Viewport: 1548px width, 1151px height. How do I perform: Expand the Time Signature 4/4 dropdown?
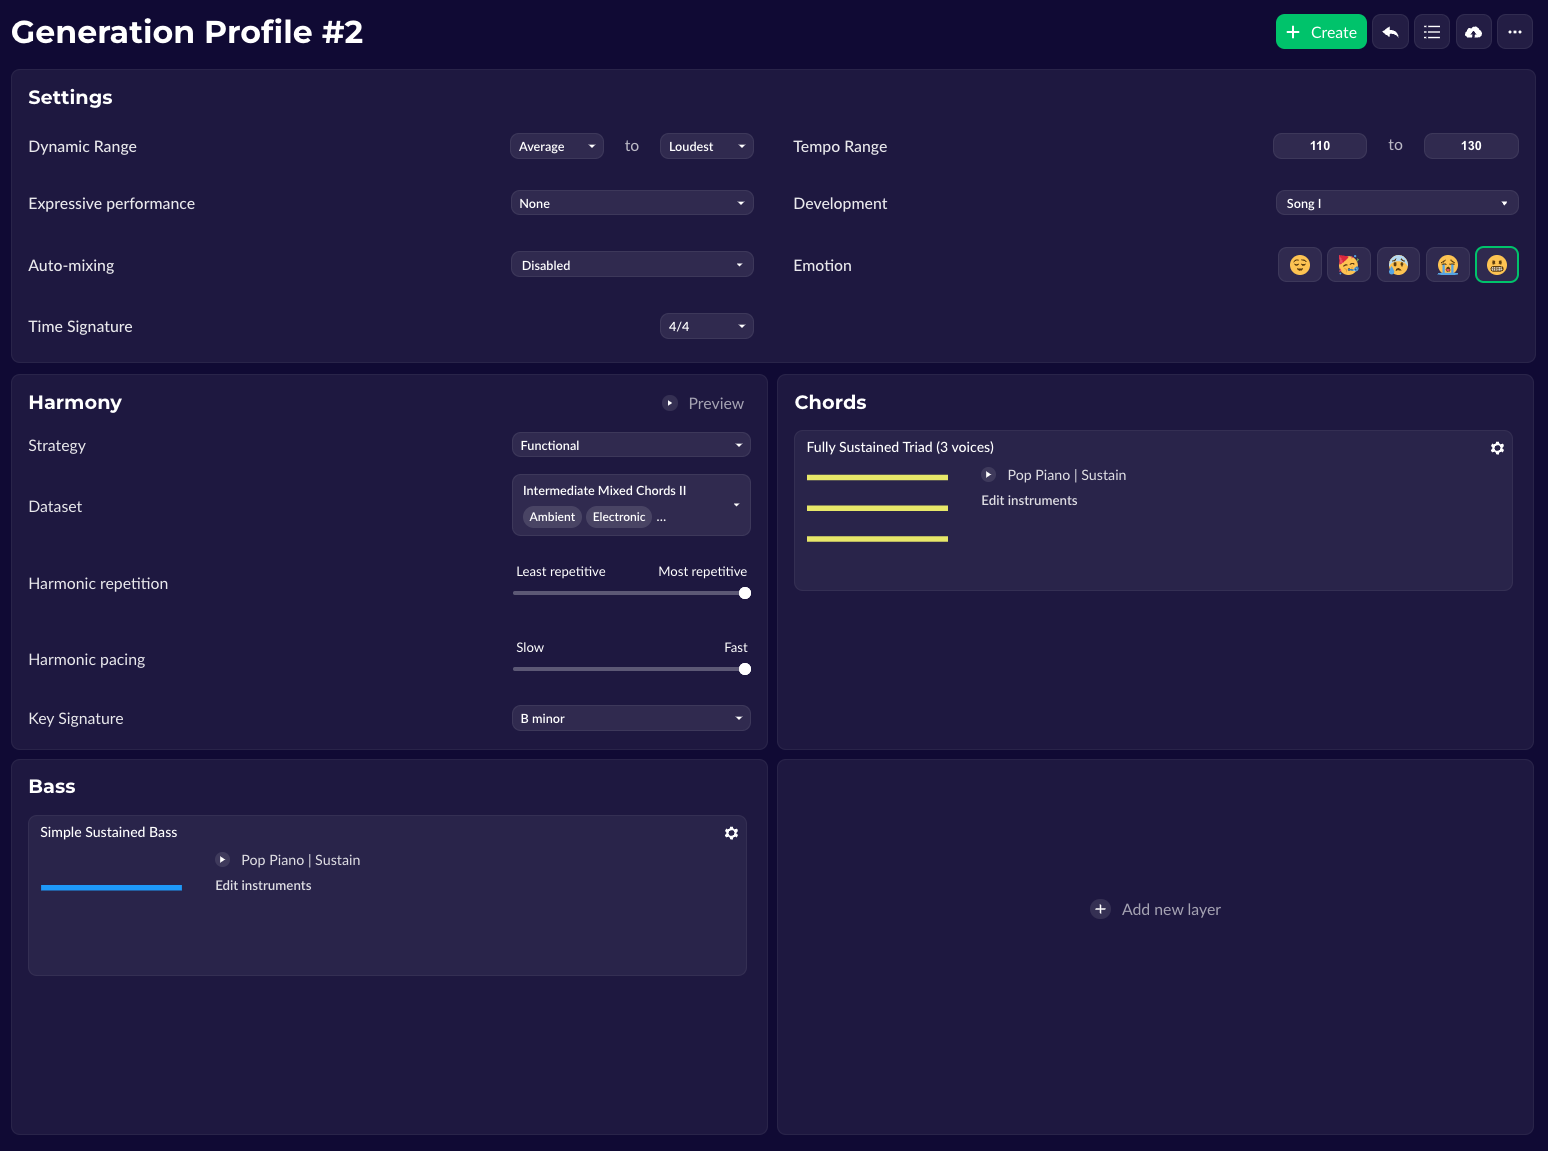point(706,326)
